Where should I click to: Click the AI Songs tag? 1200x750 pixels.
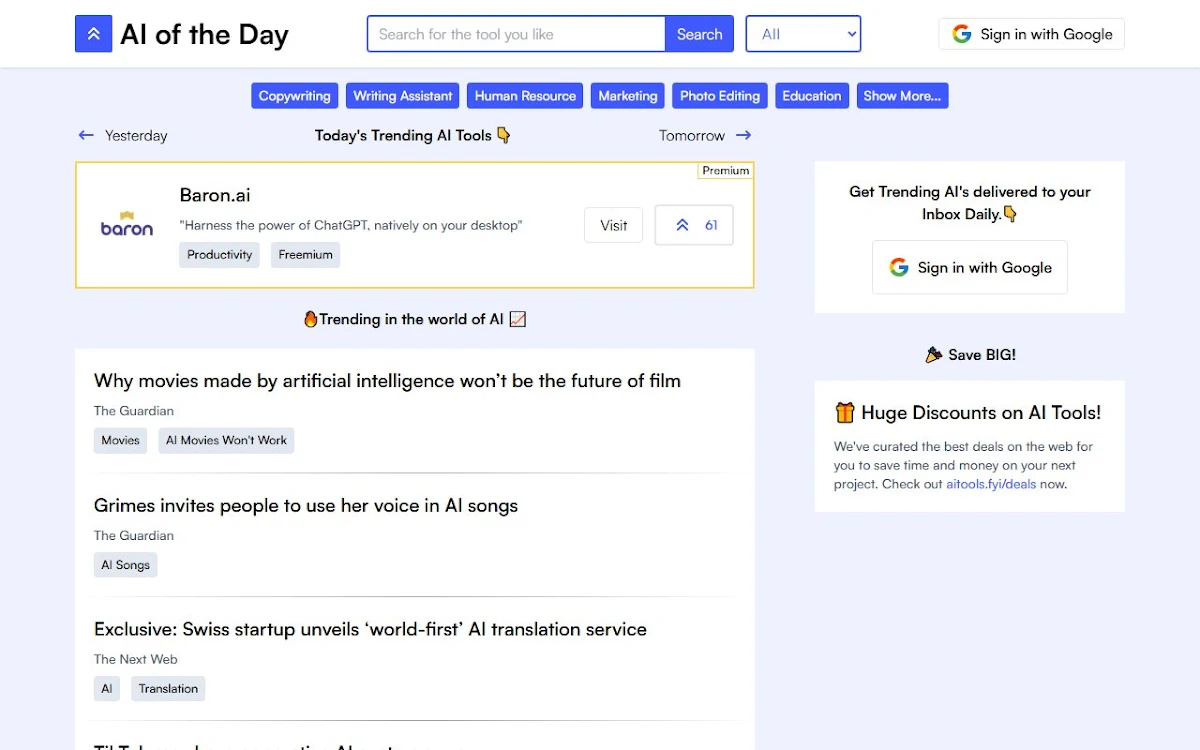[125, 565]
